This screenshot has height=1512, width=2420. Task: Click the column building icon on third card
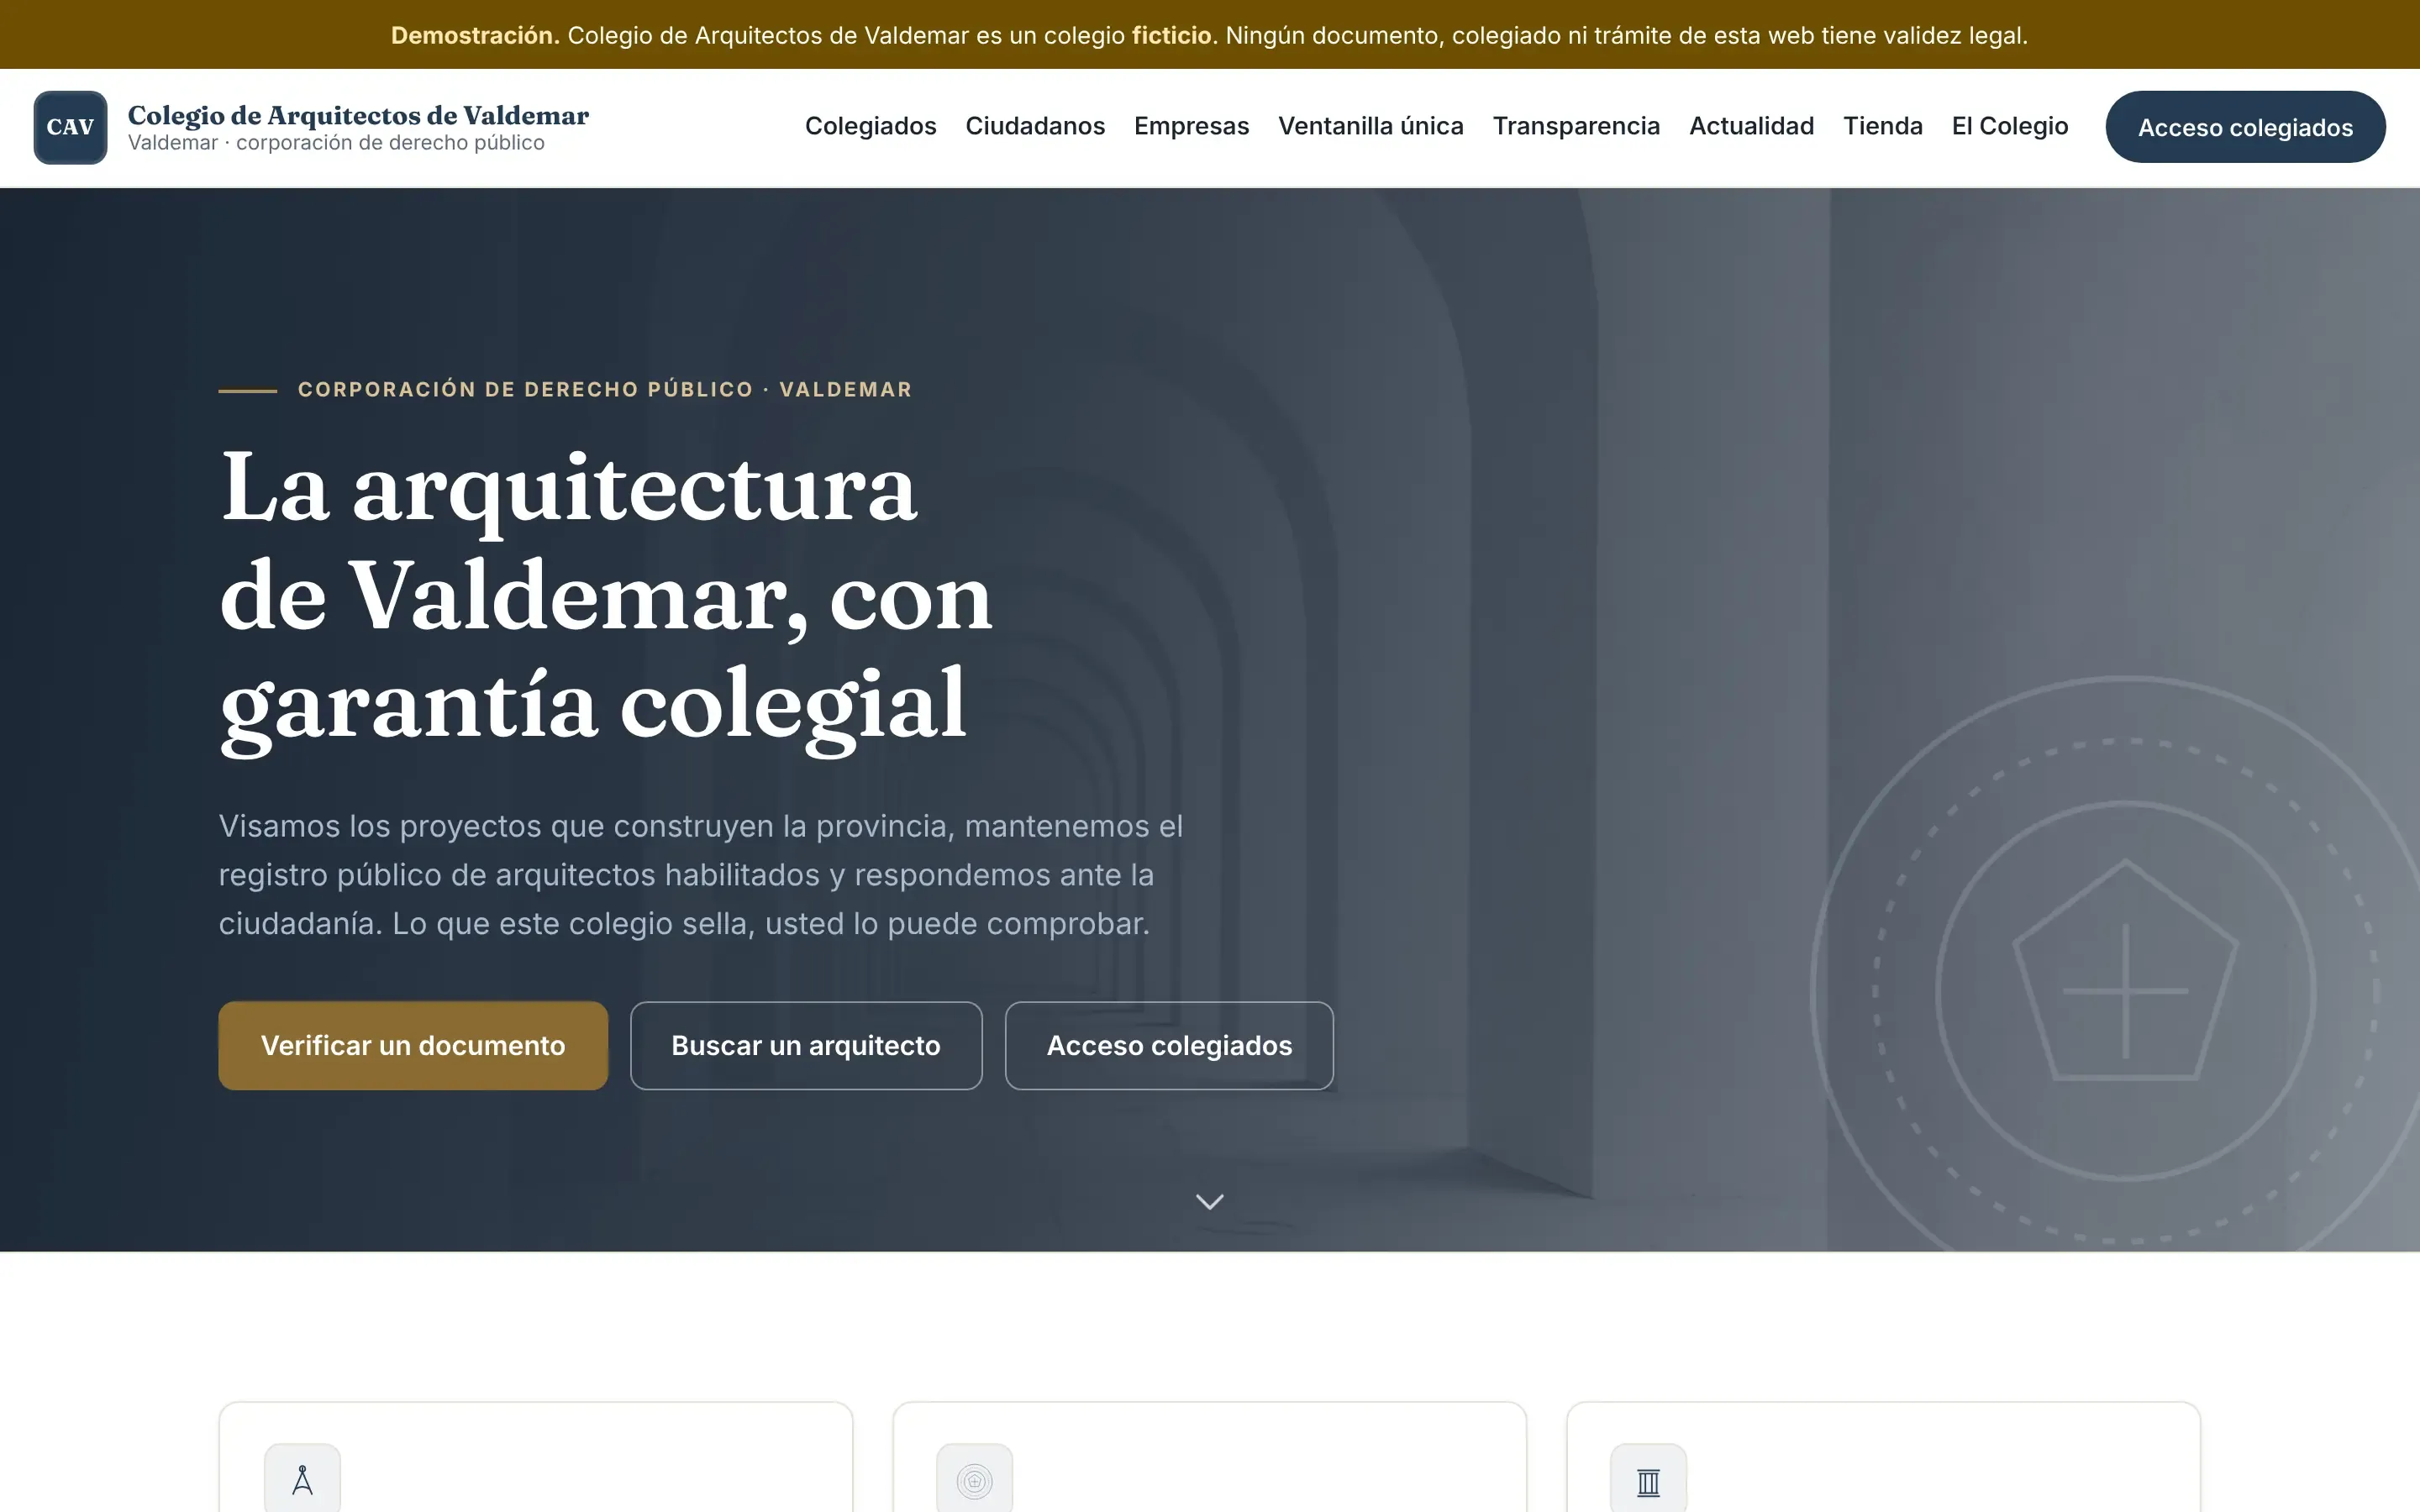tap(1648, 1480)
